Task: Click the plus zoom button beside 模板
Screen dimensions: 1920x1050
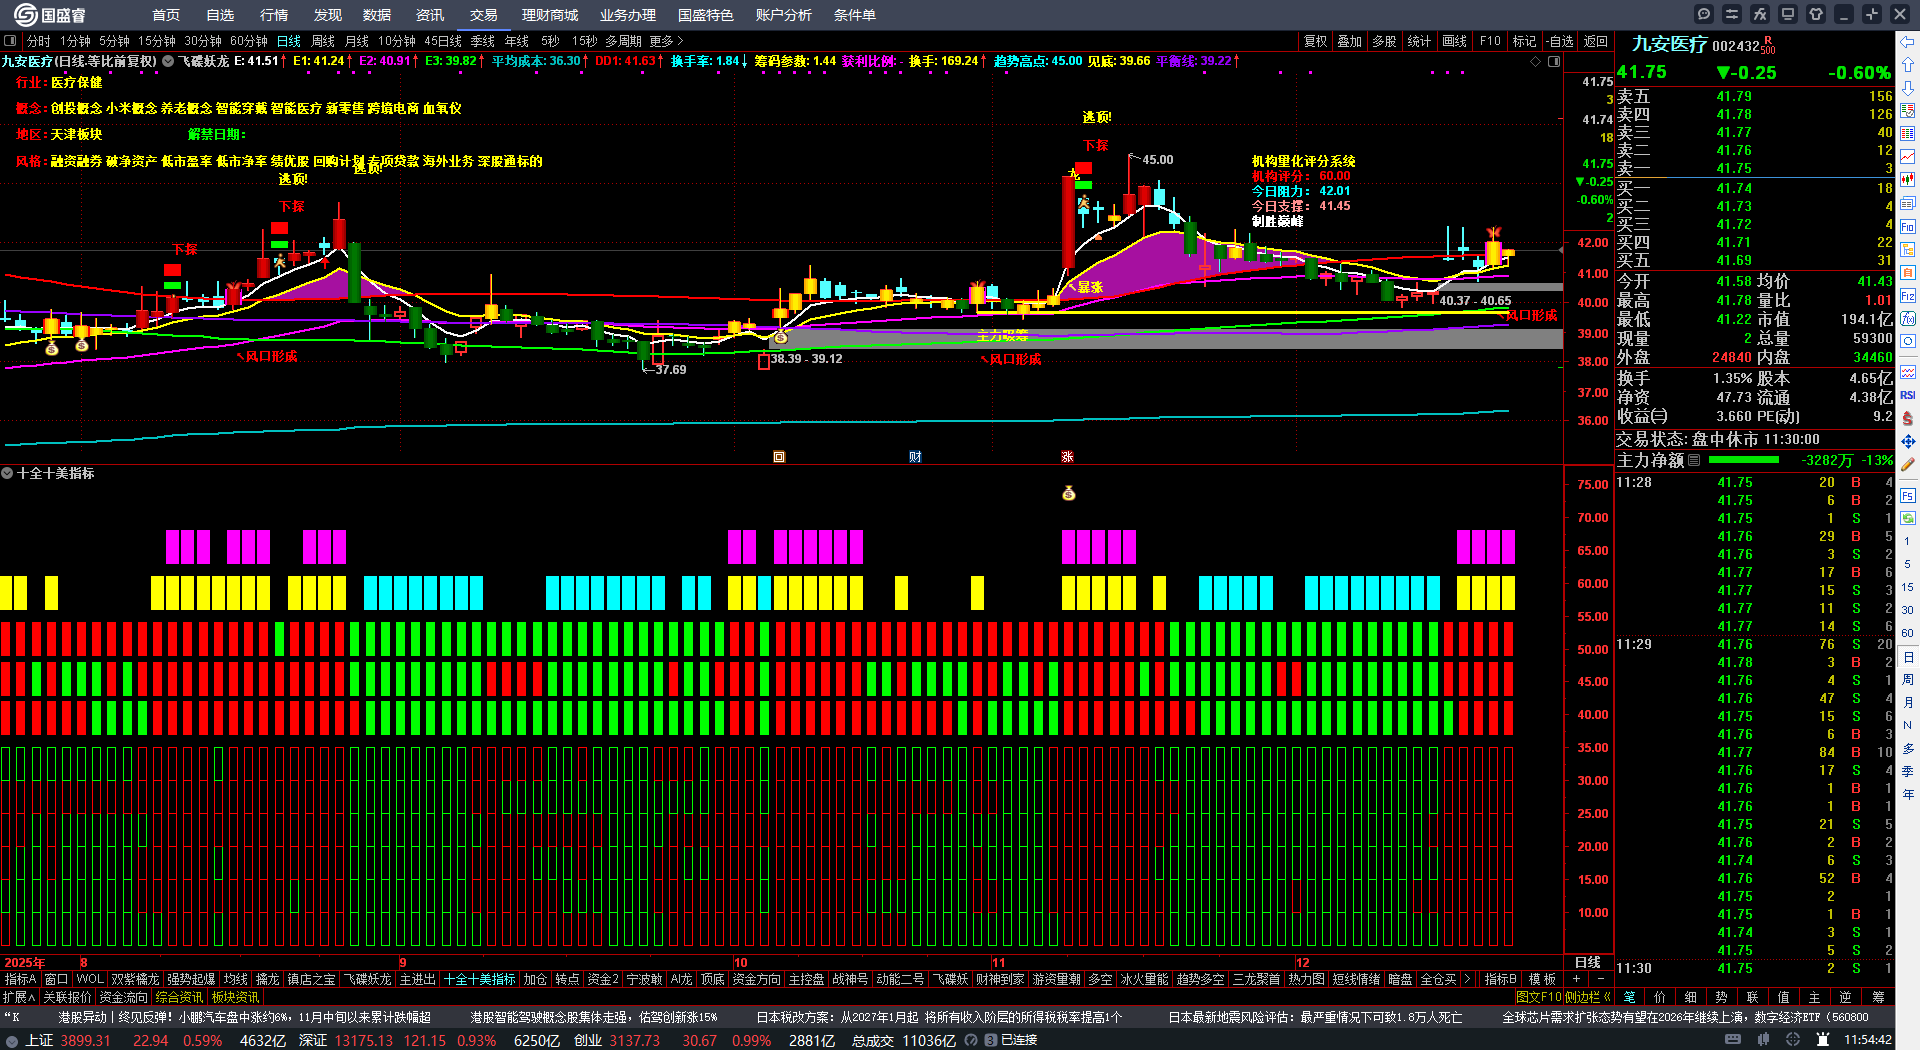Action: tap(1576, 979)
